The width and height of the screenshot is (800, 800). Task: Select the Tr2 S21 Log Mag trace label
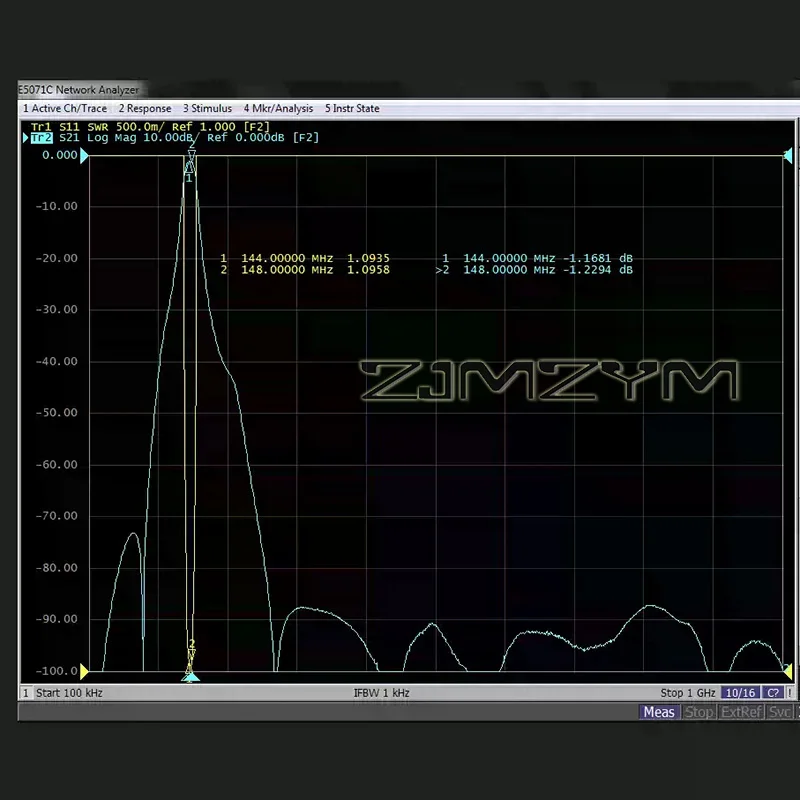[x=174, y=138]
